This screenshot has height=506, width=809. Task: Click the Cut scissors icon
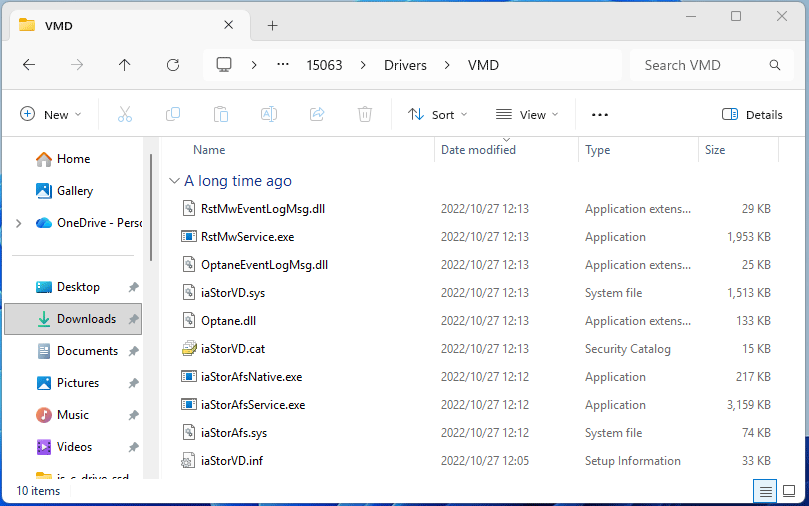(125, 114)
